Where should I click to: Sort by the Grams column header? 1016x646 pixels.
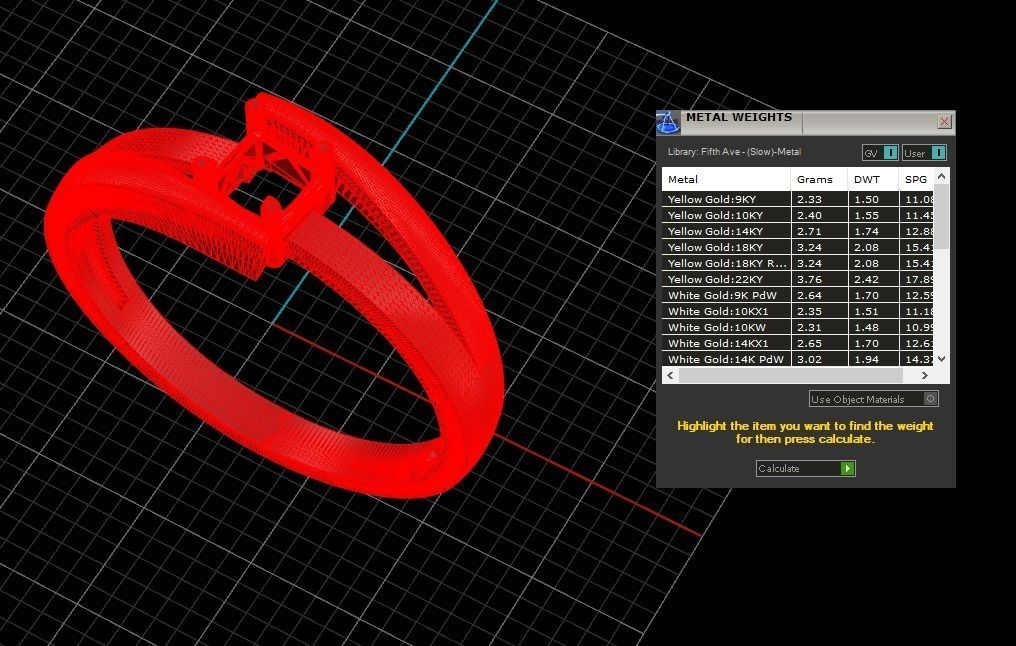click(x=819, y=179)
